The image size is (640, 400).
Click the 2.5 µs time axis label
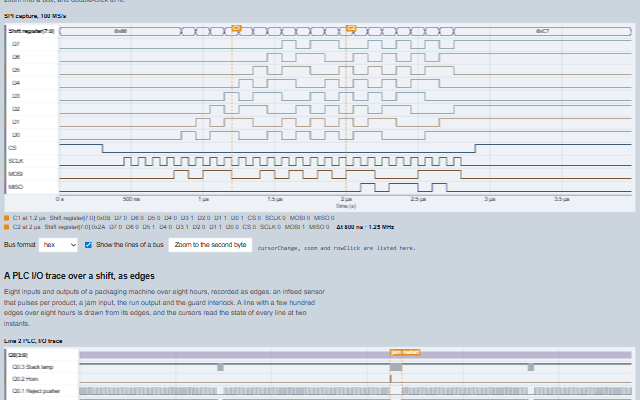coord(418,199)
